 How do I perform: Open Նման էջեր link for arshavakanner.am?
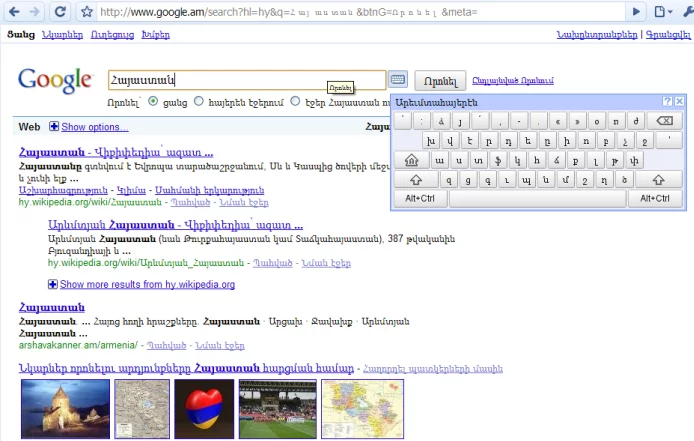pyautogui.click(x=220, y=345)
